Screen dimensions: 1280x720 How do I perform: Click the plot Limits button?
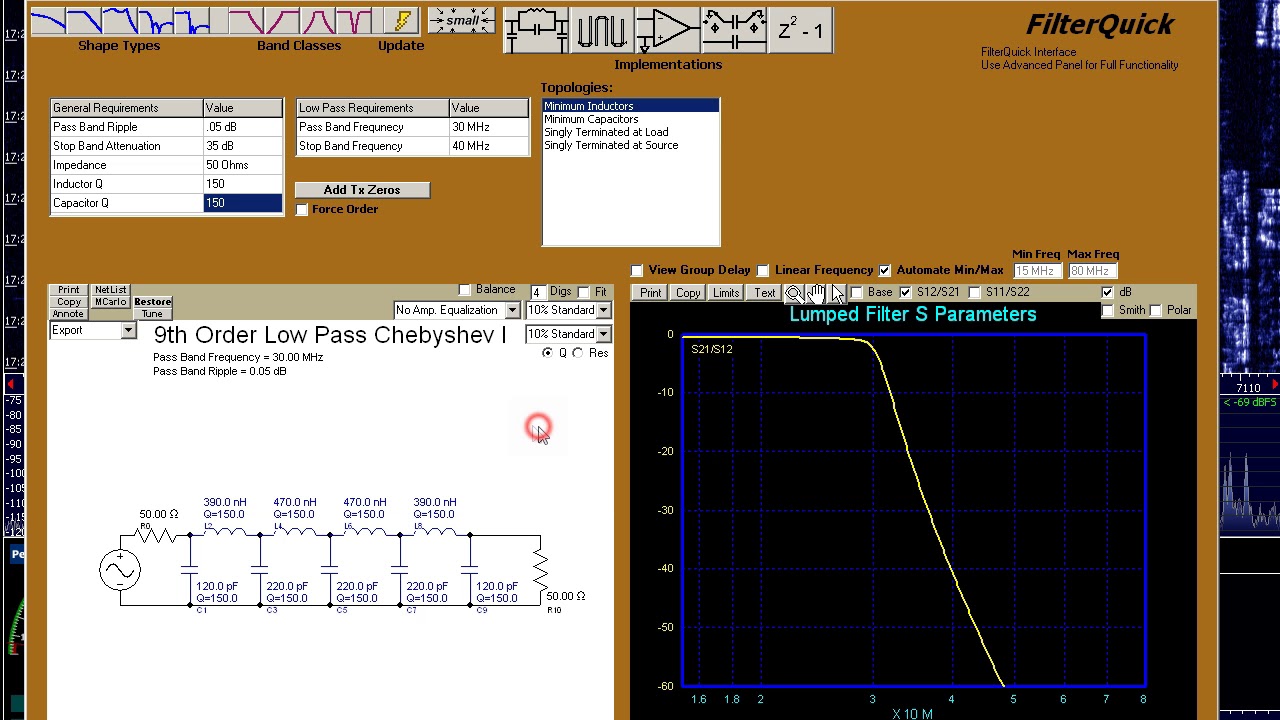(726, 293)
